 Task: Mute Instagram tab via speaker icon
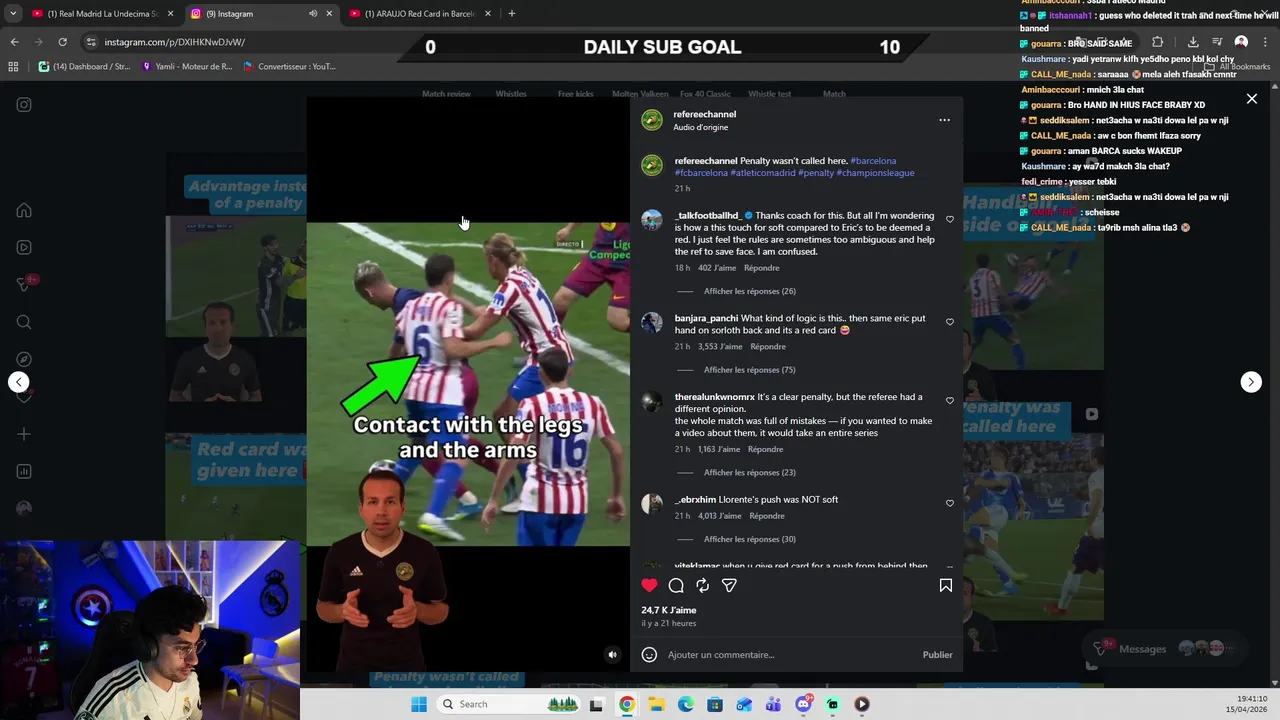[x=312, y=14]
